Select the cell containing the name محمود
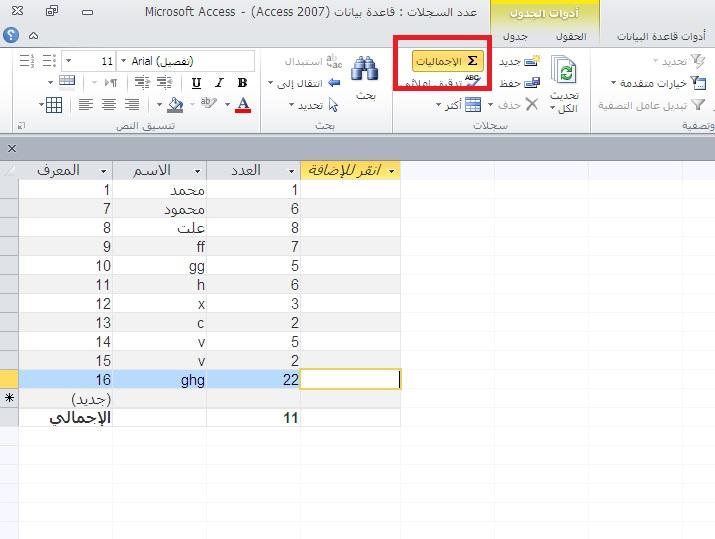This screenshot has width=715, height=539. pyautogui.click(x=160, y=209)
